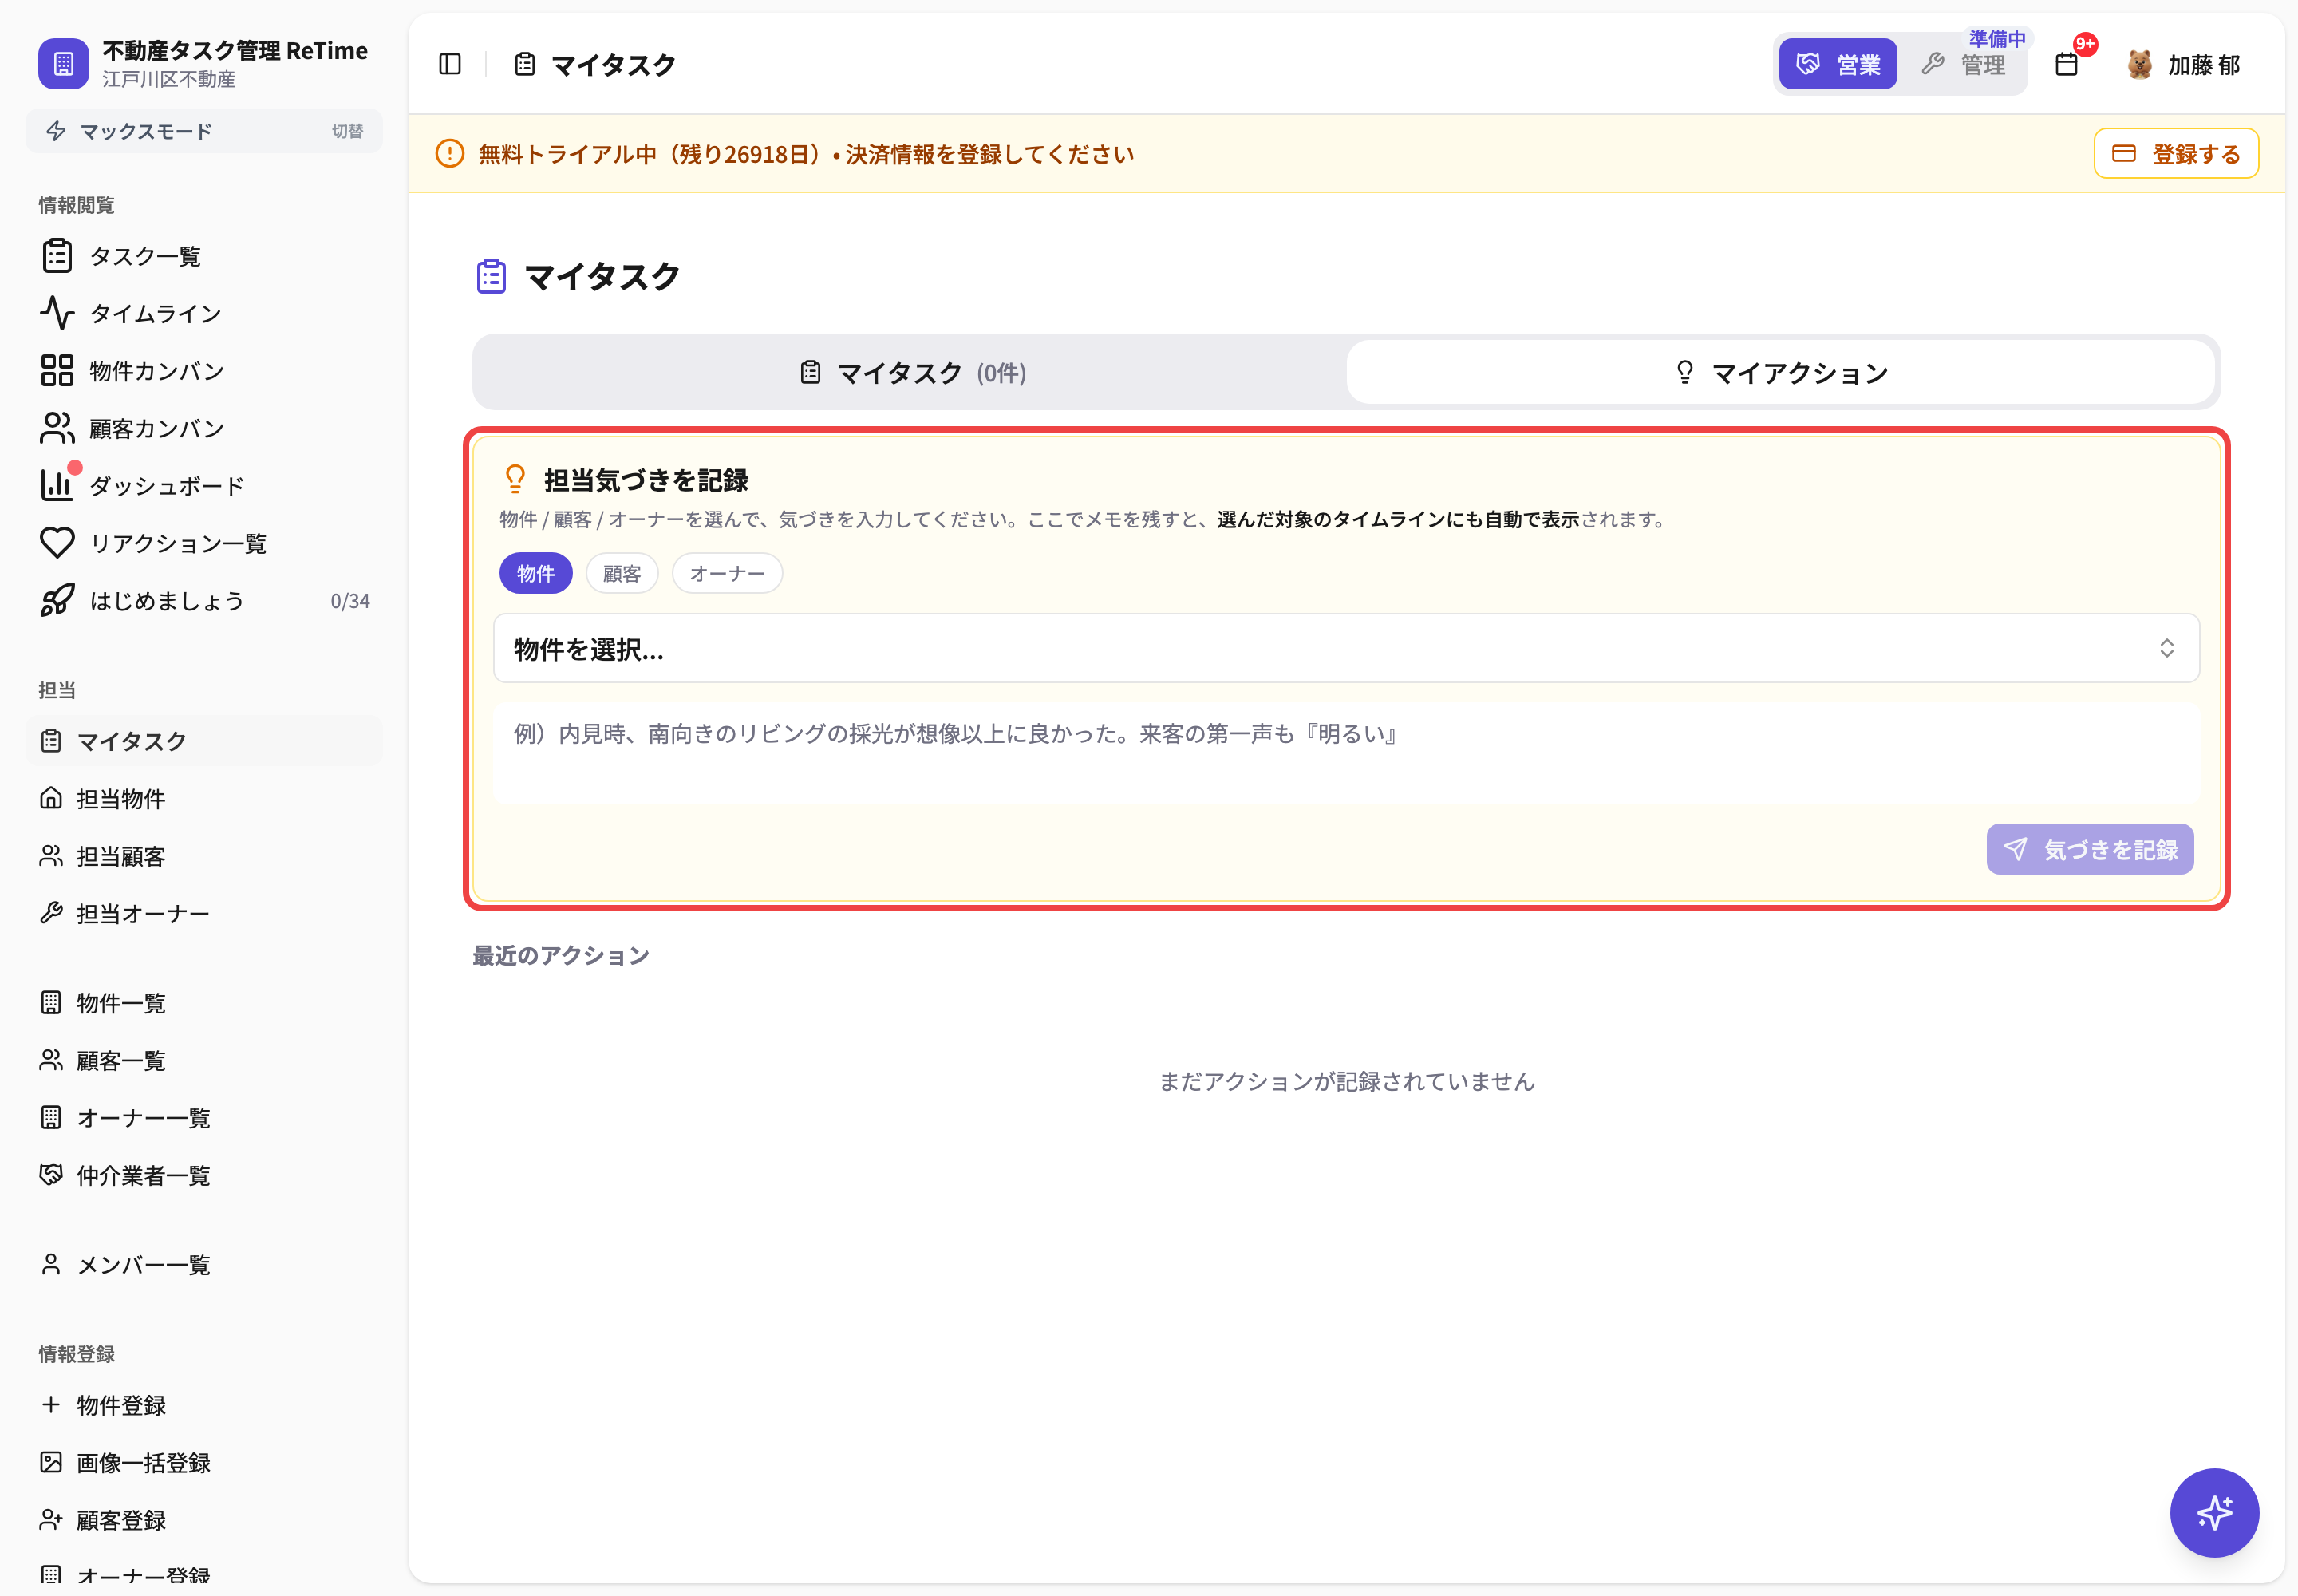
Task: Open 顧客一覧 list
Action: tap(204, 1060)
